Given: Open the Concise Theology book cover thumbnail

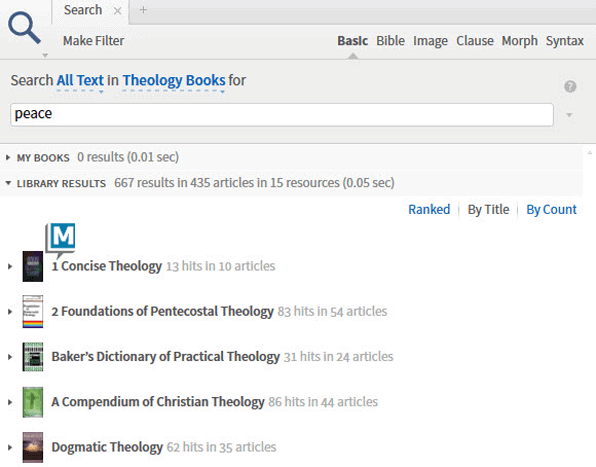Looking at the screenshot, I should tap(33, 266).
